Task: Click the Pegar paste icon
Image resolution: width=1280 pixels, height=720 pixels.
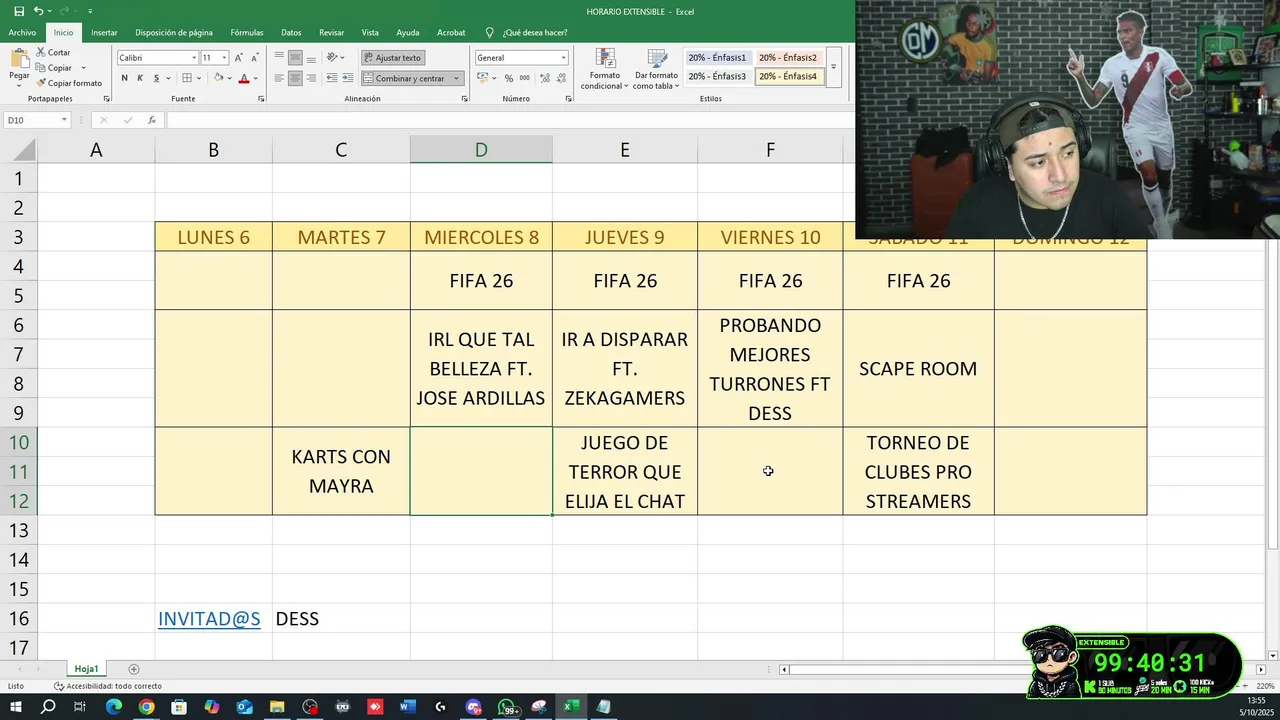Action: click(x=19, y=59)
